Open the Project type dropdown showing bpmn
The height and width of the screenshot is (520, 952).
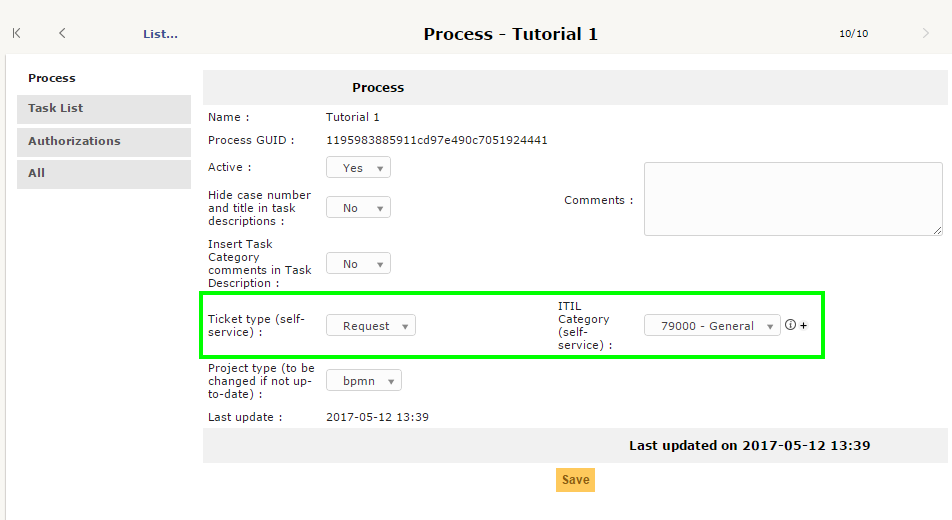pyautogui.click(x=364, y=381)
